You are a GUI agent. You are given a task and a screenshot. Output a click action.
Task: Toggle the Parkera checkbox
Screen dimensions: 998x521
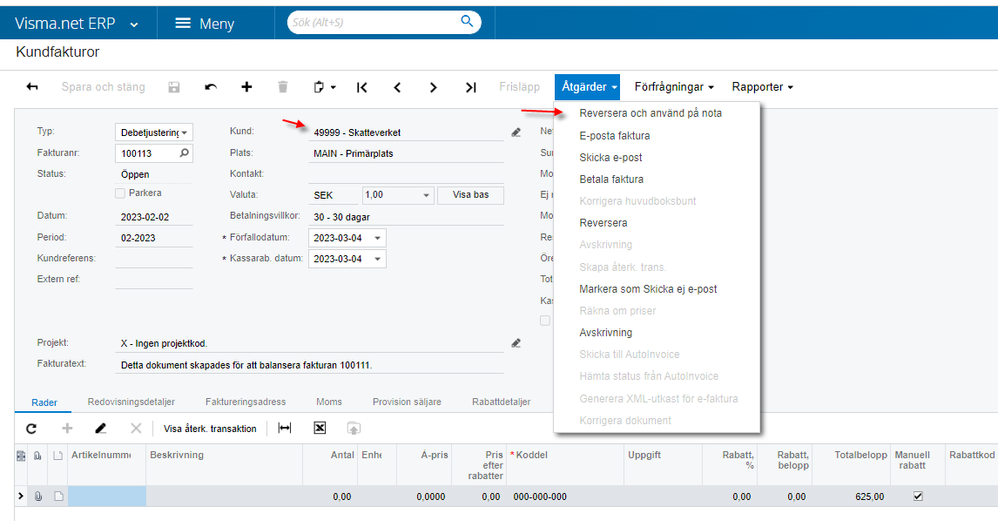[x=120, y=193]
